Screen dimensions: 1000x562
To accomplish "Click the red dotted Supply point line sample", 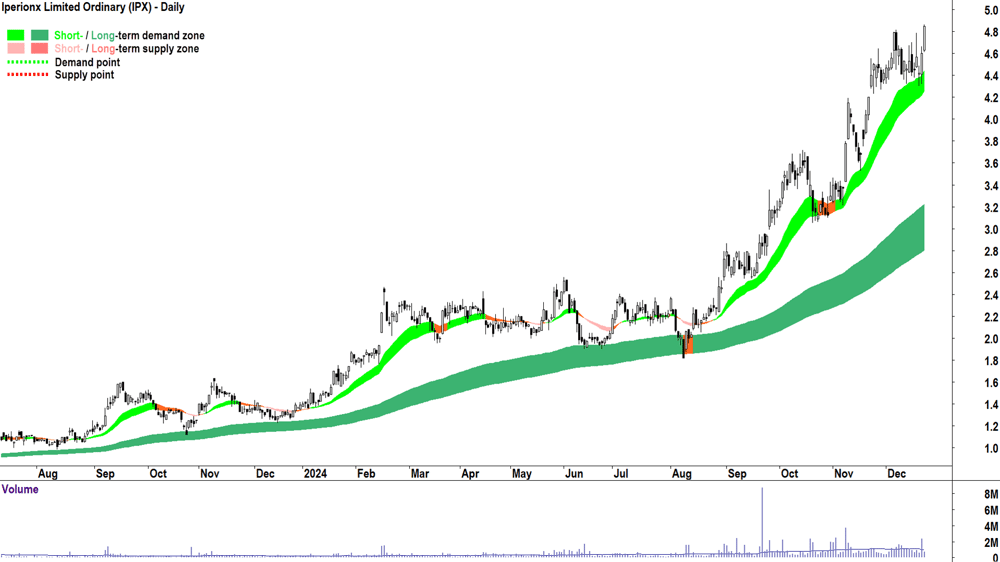I will [27, 75].
